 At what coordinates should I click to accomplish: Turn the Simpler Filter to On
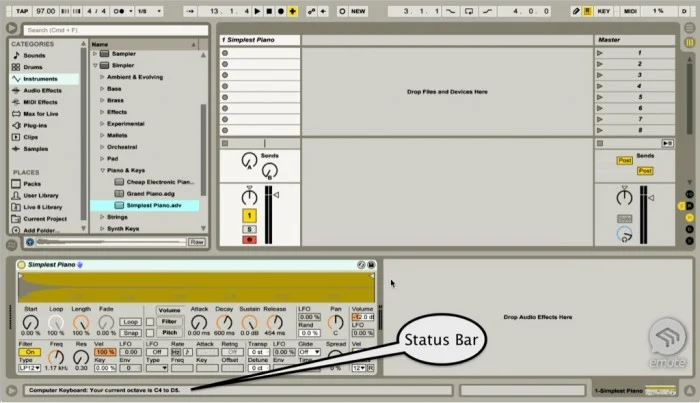(29, 352)
